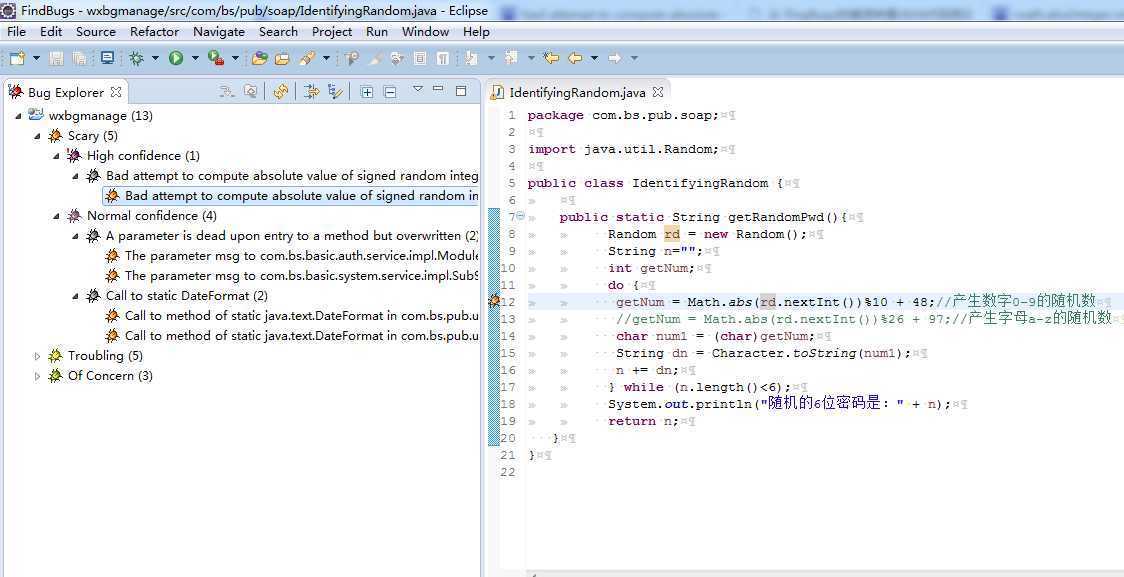Image resolution: width=1124 pixels, height=577 pixels.
Task: Select the Bug Explorer view tab
Action: (x=65, y=92)
